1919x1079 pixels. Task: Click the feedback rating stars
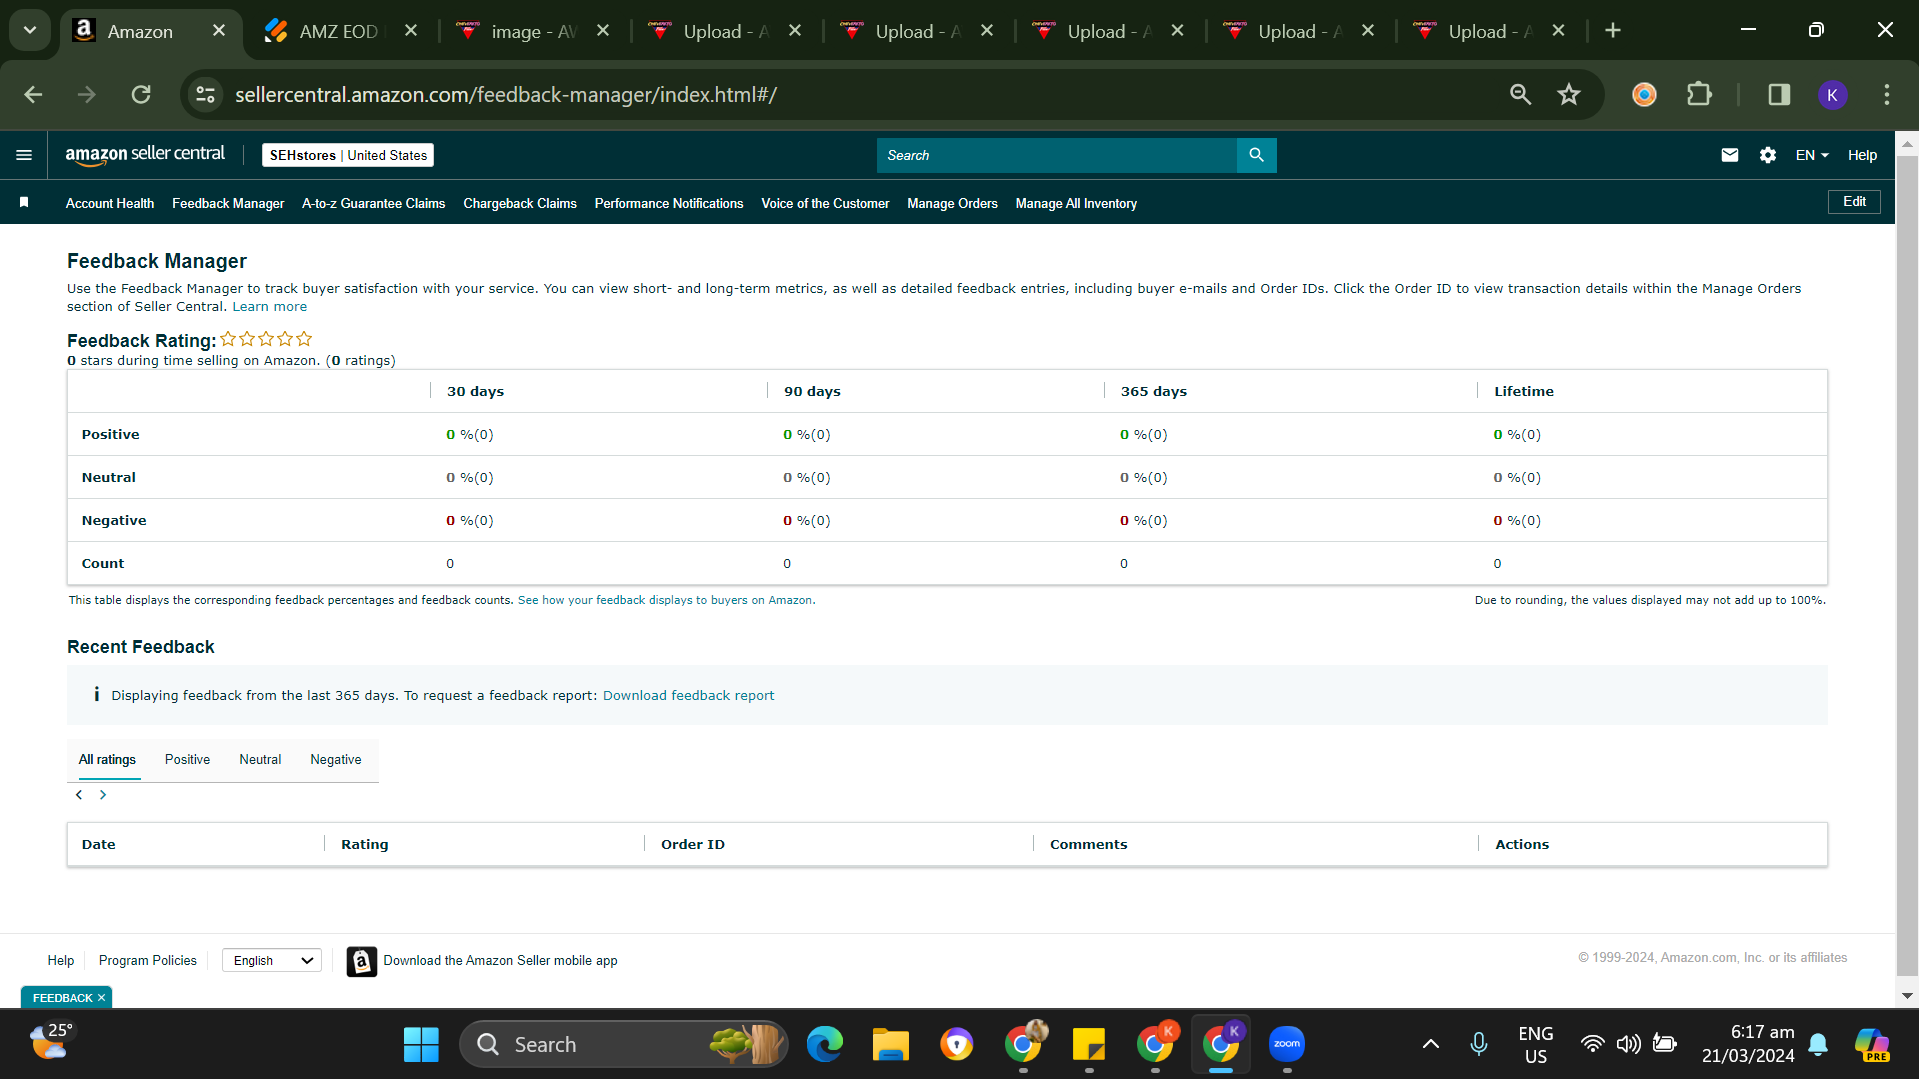[266, 339]
